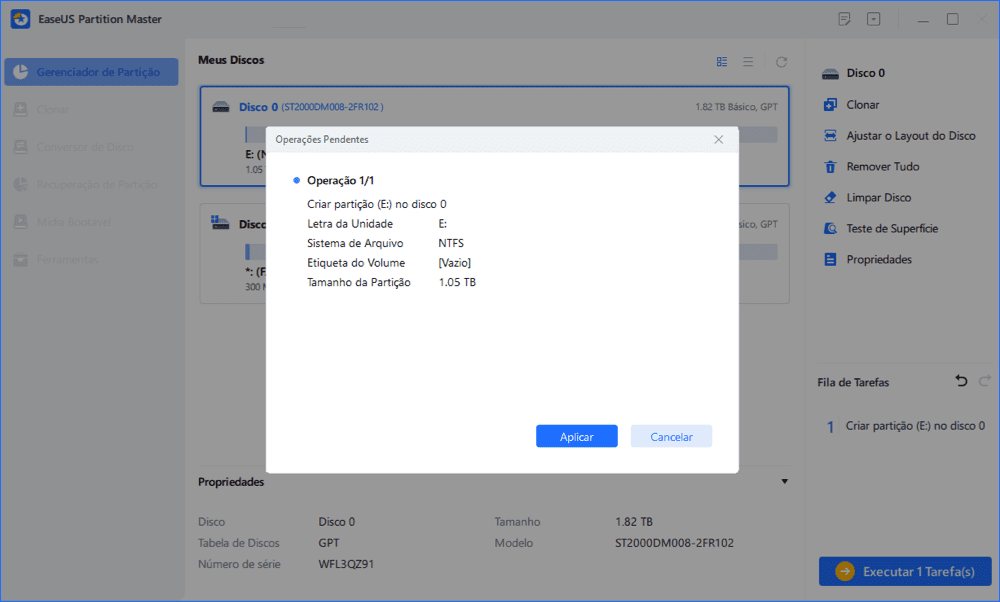Undo the last queued task
The height and width of the screenshot is (602, 1000).
pos(961,381)
